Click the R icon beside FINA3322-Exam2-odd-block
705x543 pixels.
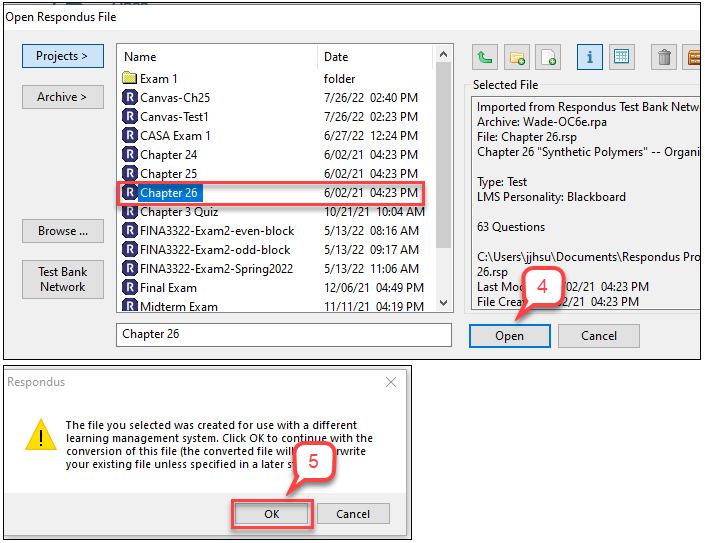tap(129, 249)
